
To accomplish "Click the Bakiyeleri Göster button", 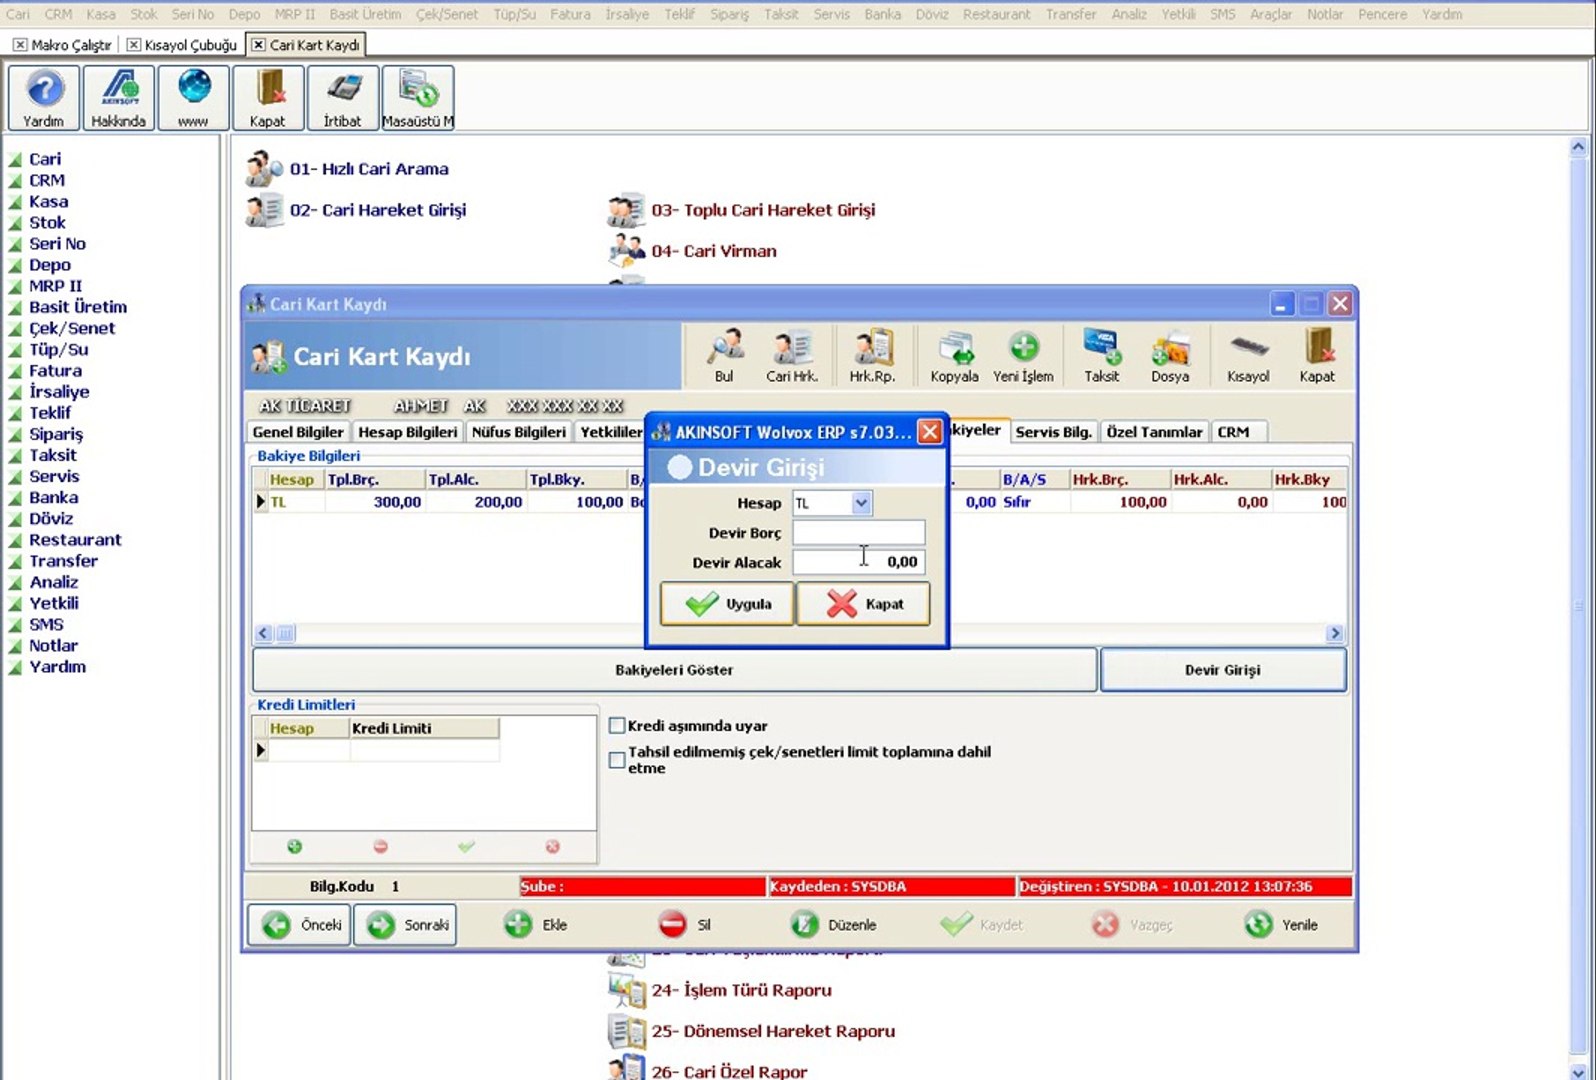I will click(x=674, y=670).
